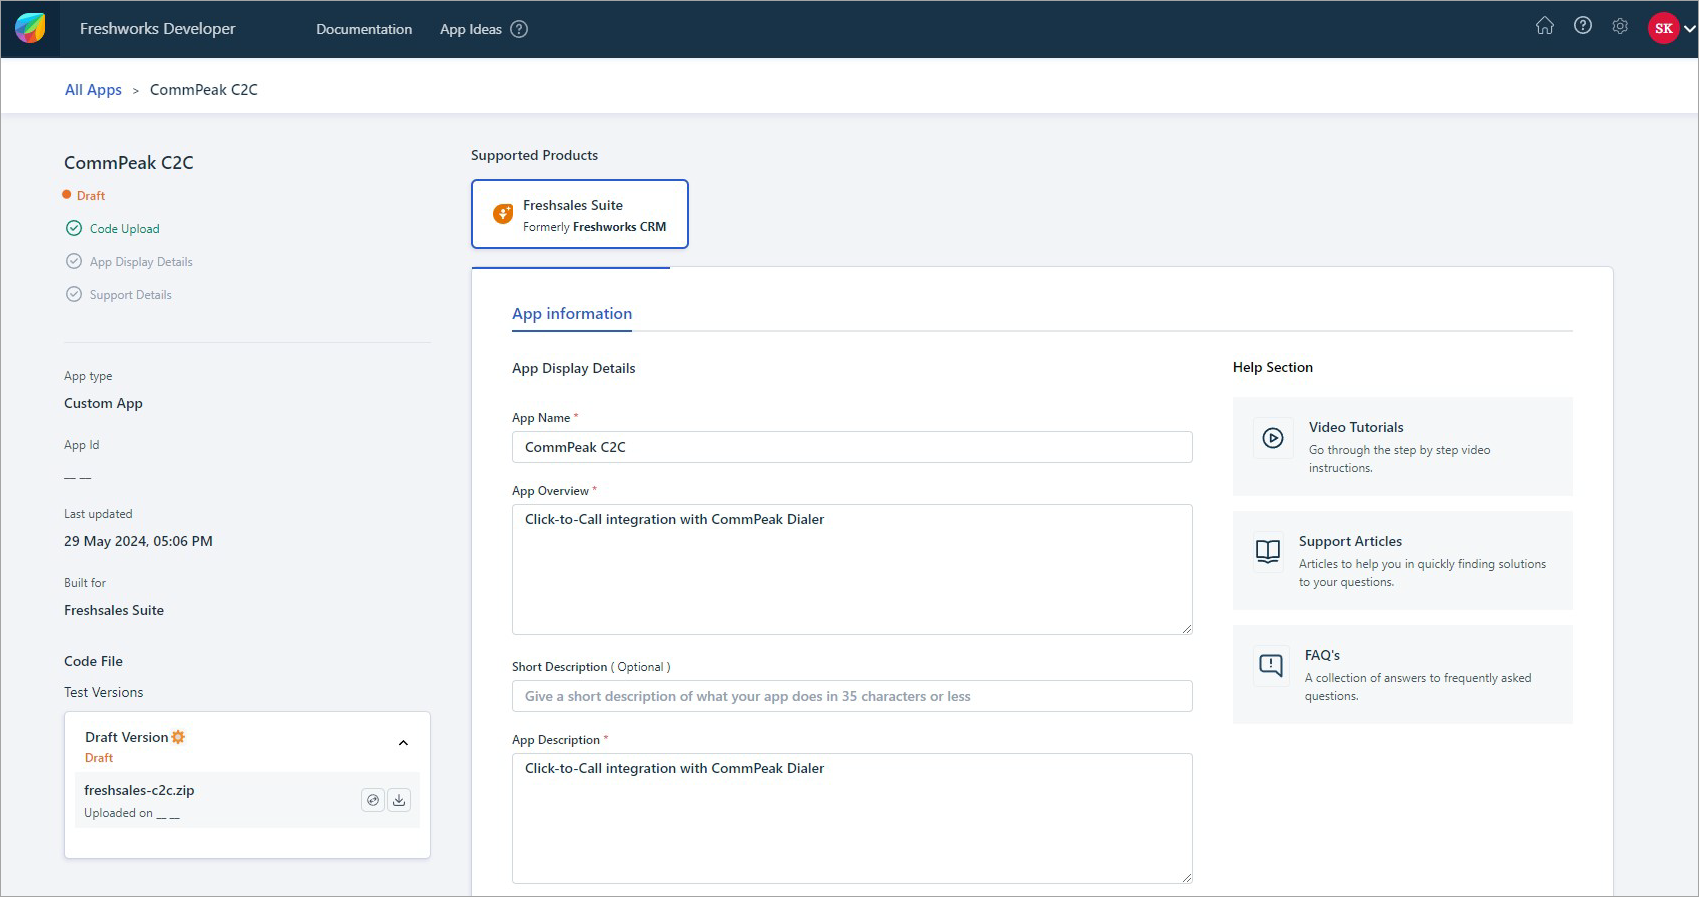Click the Support Articles book icon
This screenshot has height=897, width=1699.
tap(1268, 551)
